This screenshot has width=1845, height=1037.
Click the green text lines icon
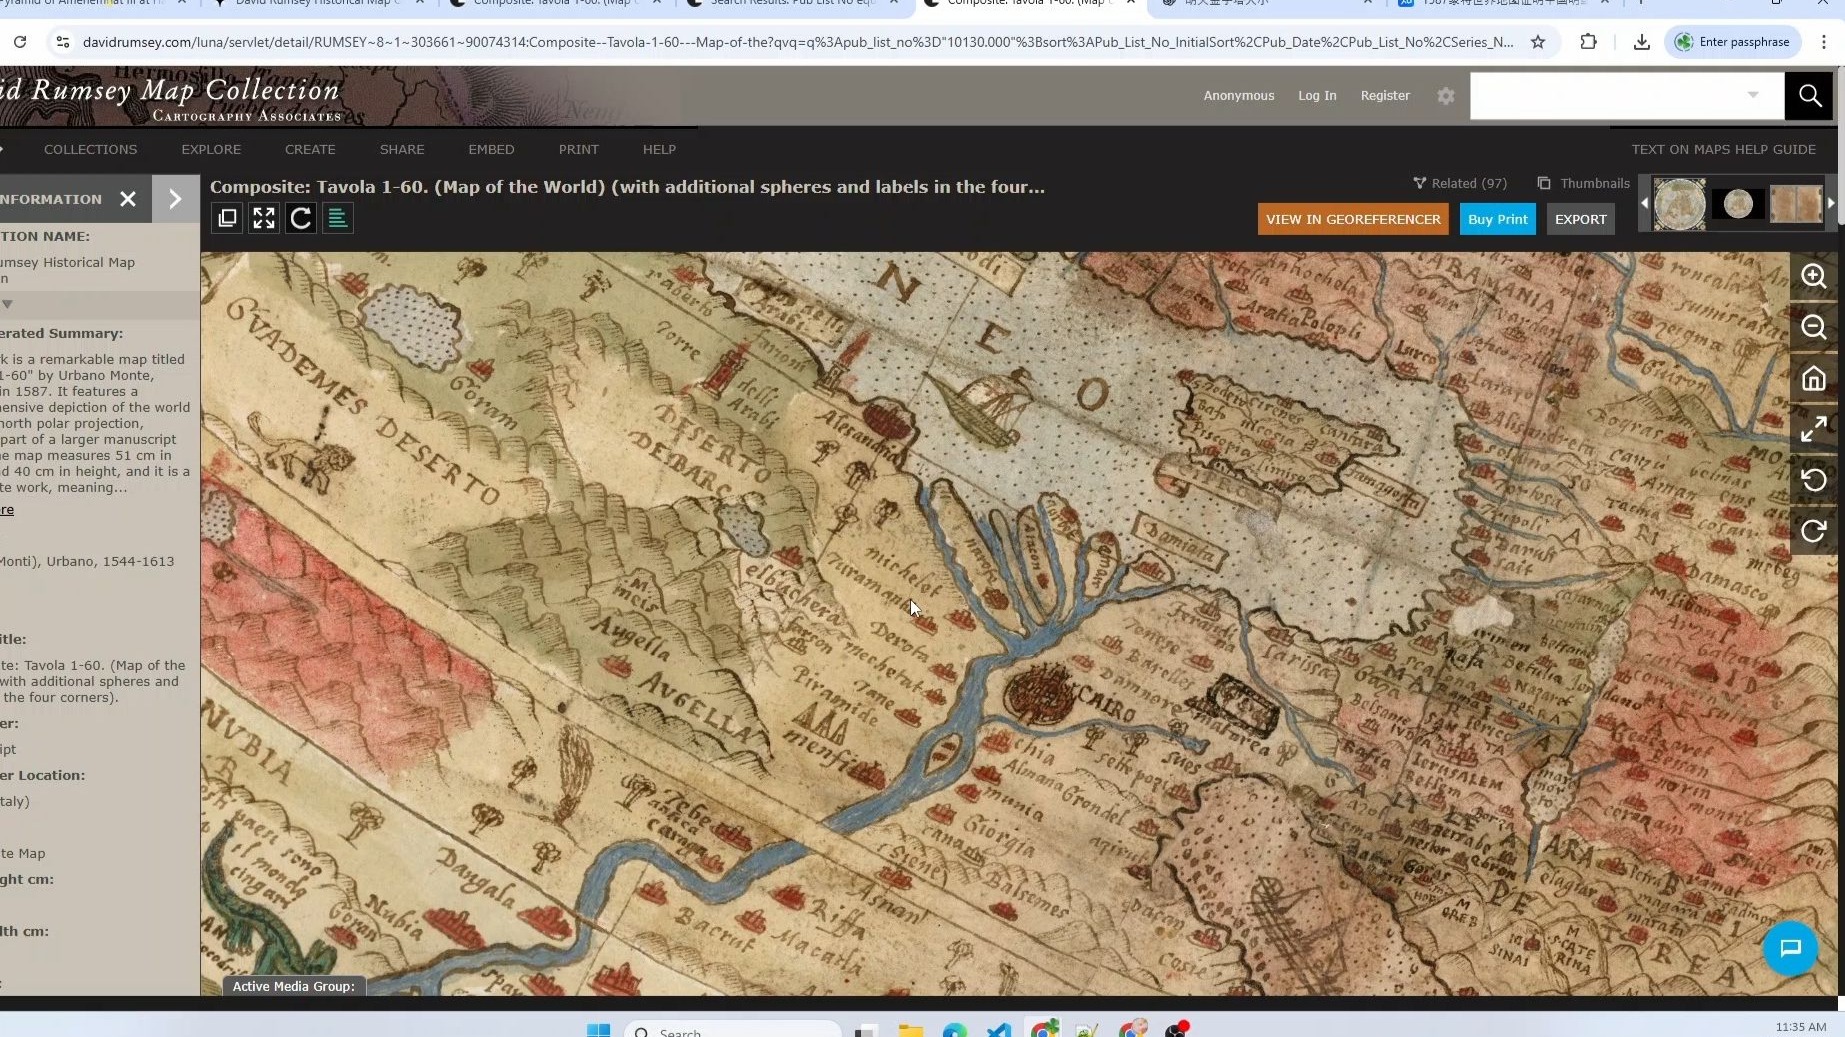[338, 218]
